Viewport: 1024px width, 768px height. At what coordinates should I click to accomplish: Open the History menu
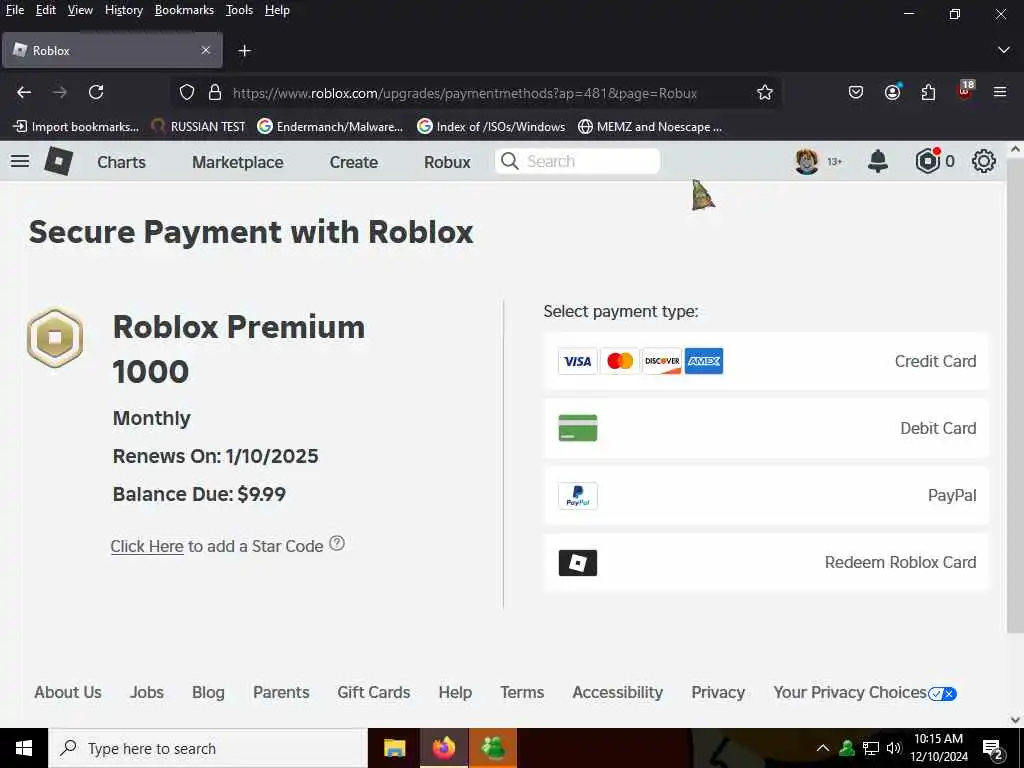[124, 10]
